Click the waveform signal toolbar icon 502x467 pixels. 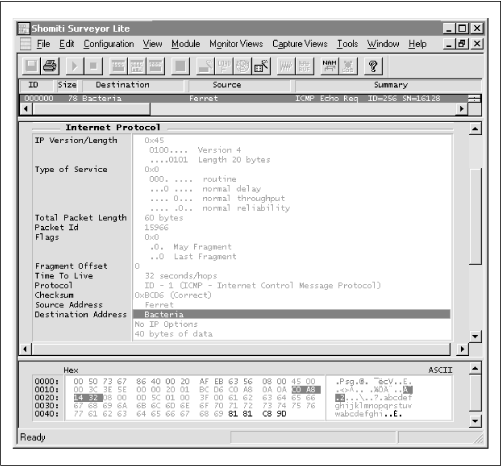[x=286, y=66]
